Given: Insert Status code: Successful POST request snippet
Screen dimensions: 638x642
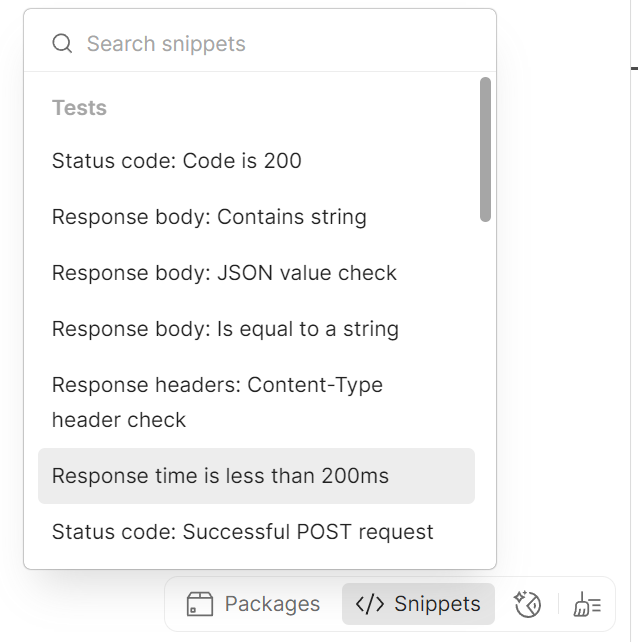Looking at the screenshot, I should tap(243, 532).
